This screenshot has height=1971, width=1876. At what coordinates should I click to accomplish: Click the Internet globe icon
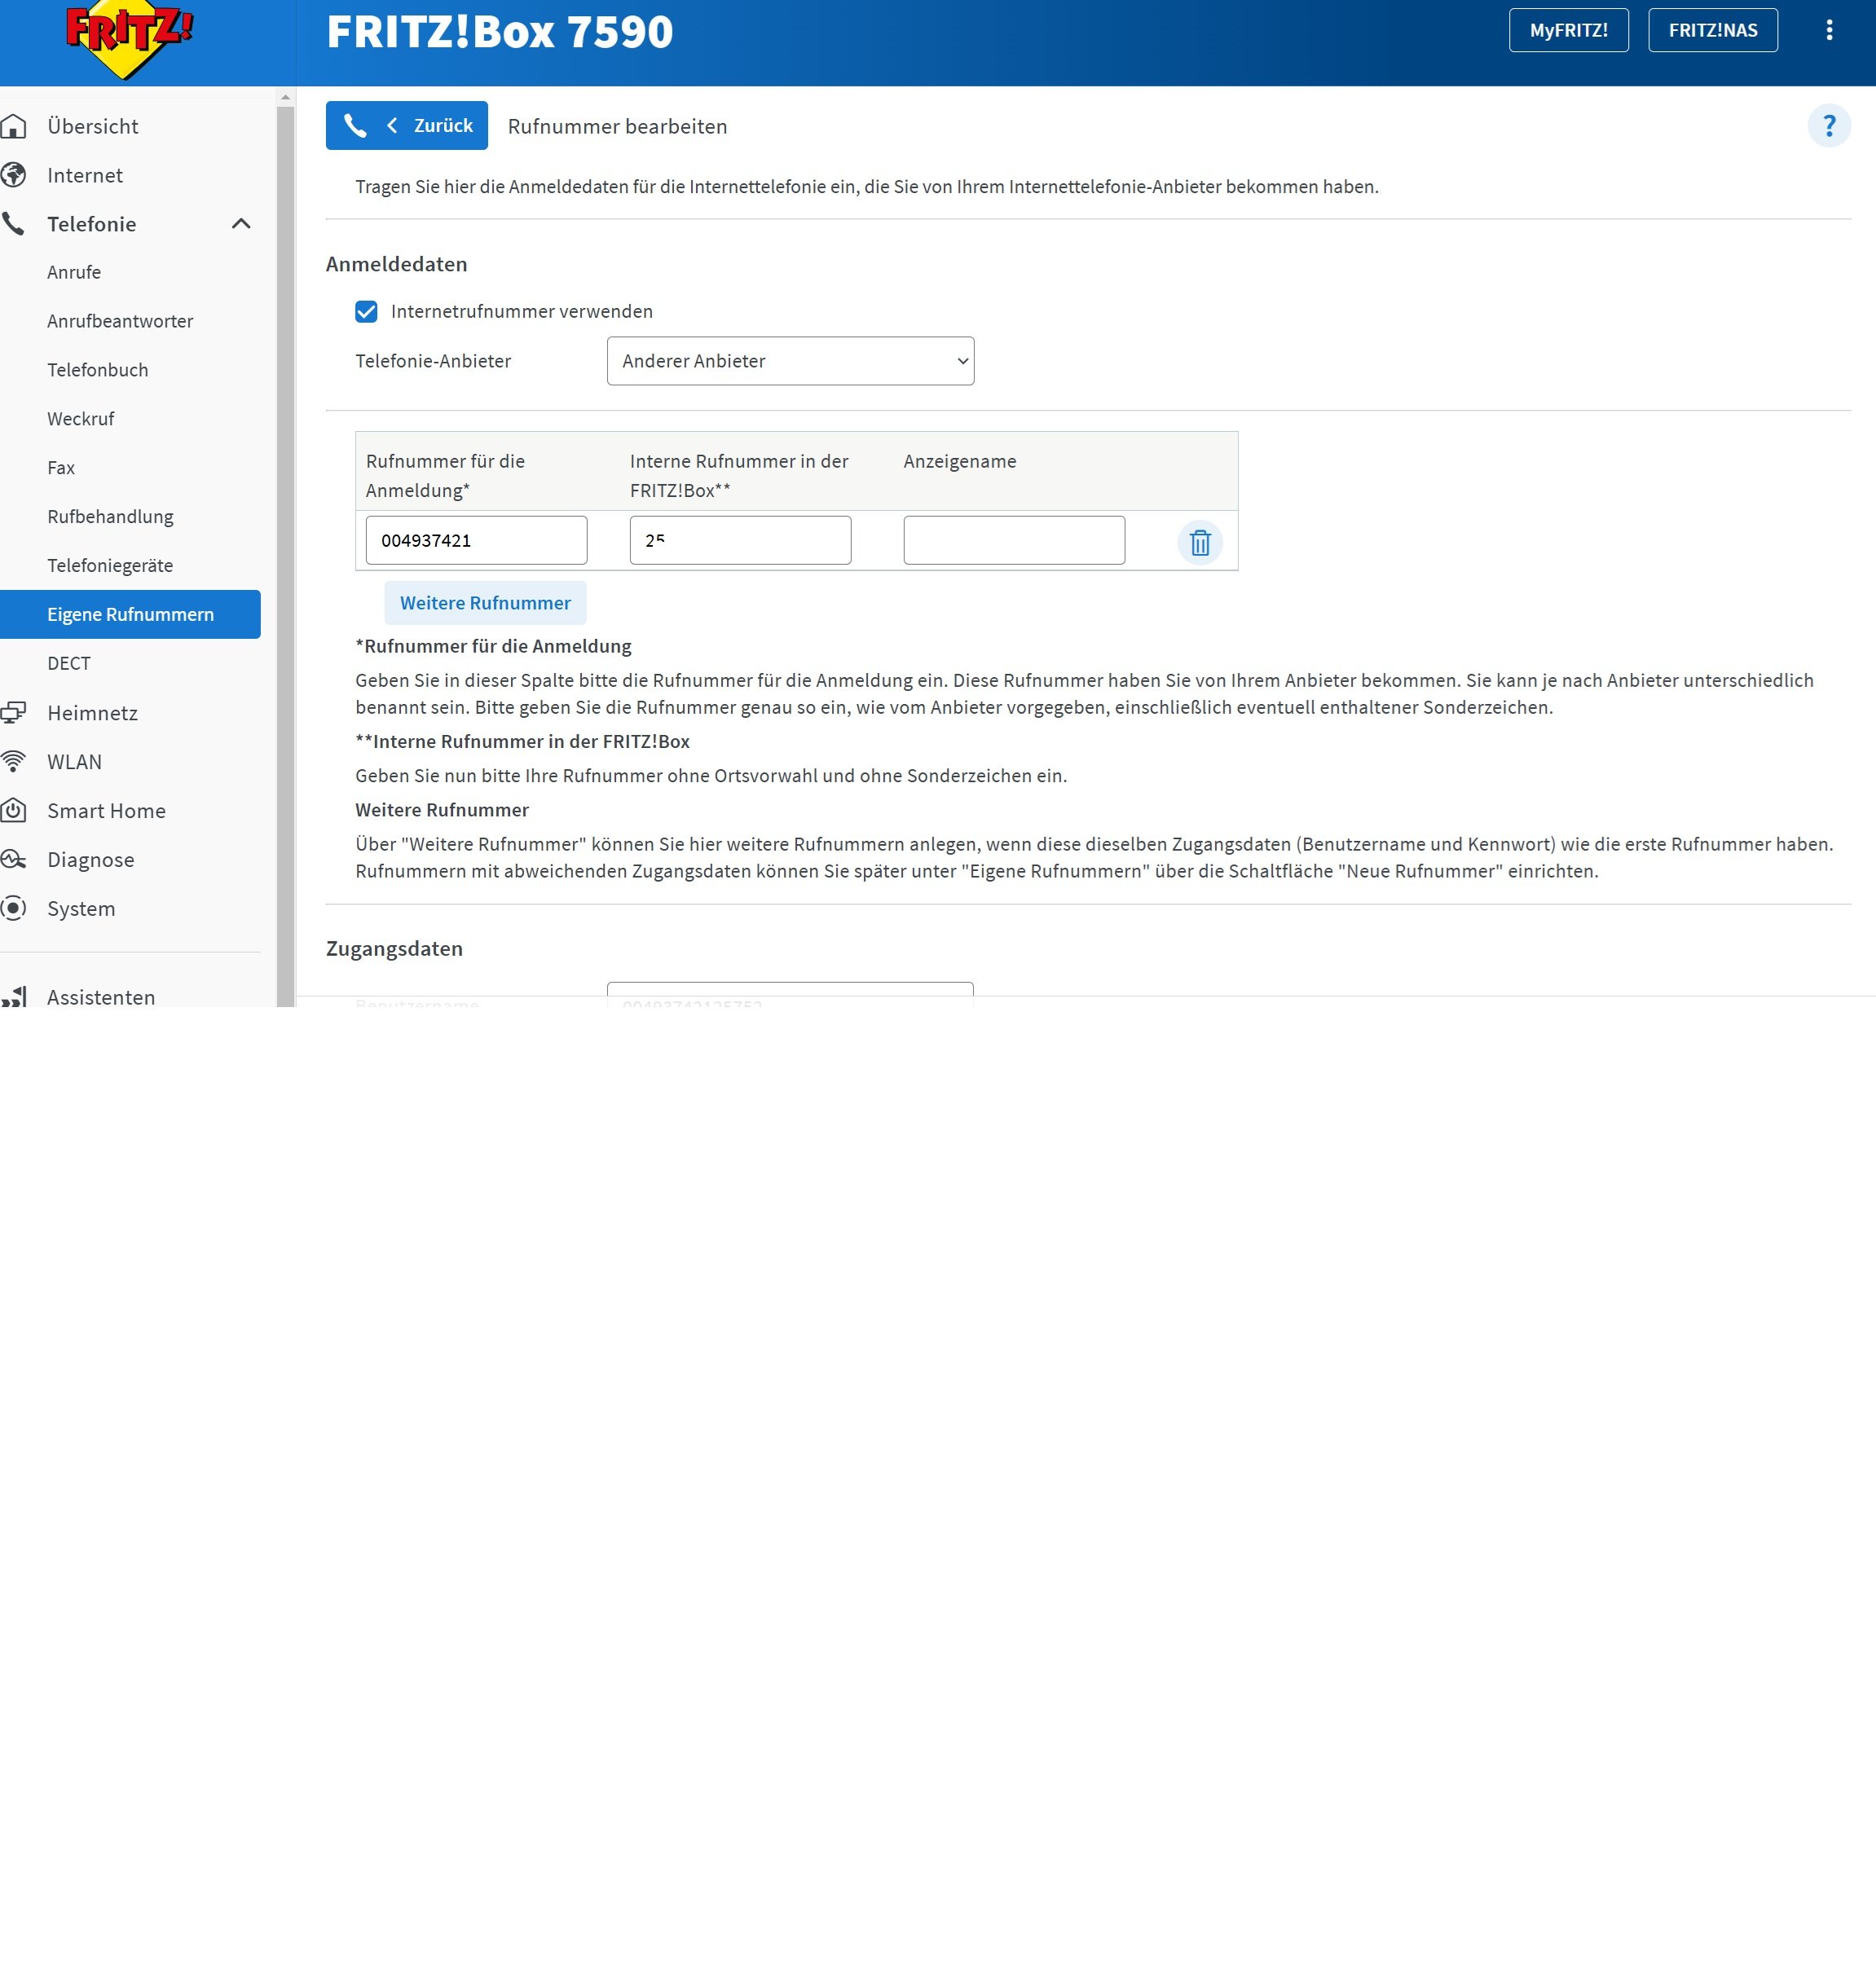click(14, 175)
